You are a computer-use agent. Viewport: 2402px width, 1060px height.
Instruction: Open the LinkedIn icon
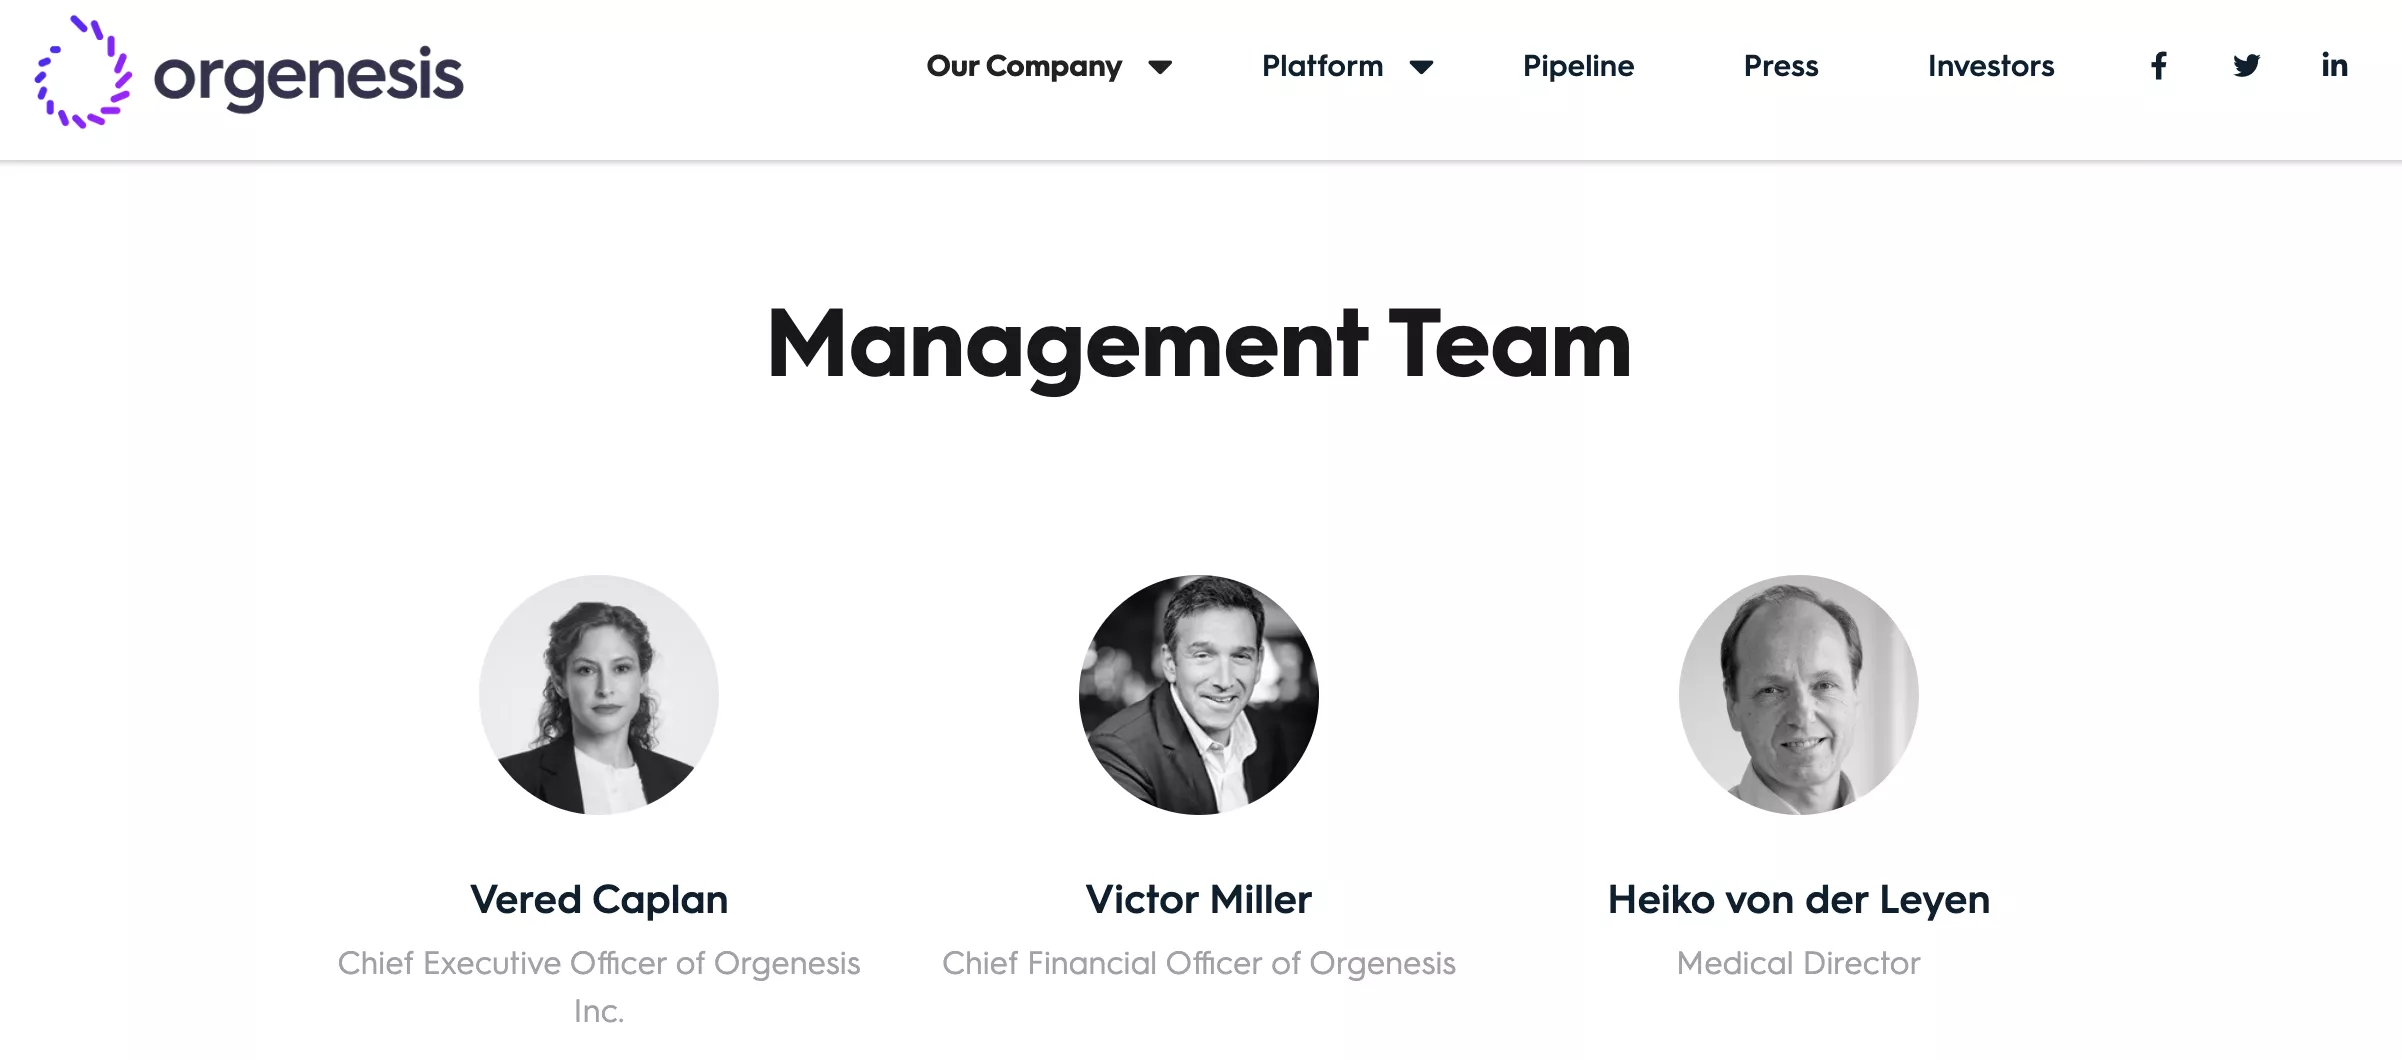pos(2334,65)
